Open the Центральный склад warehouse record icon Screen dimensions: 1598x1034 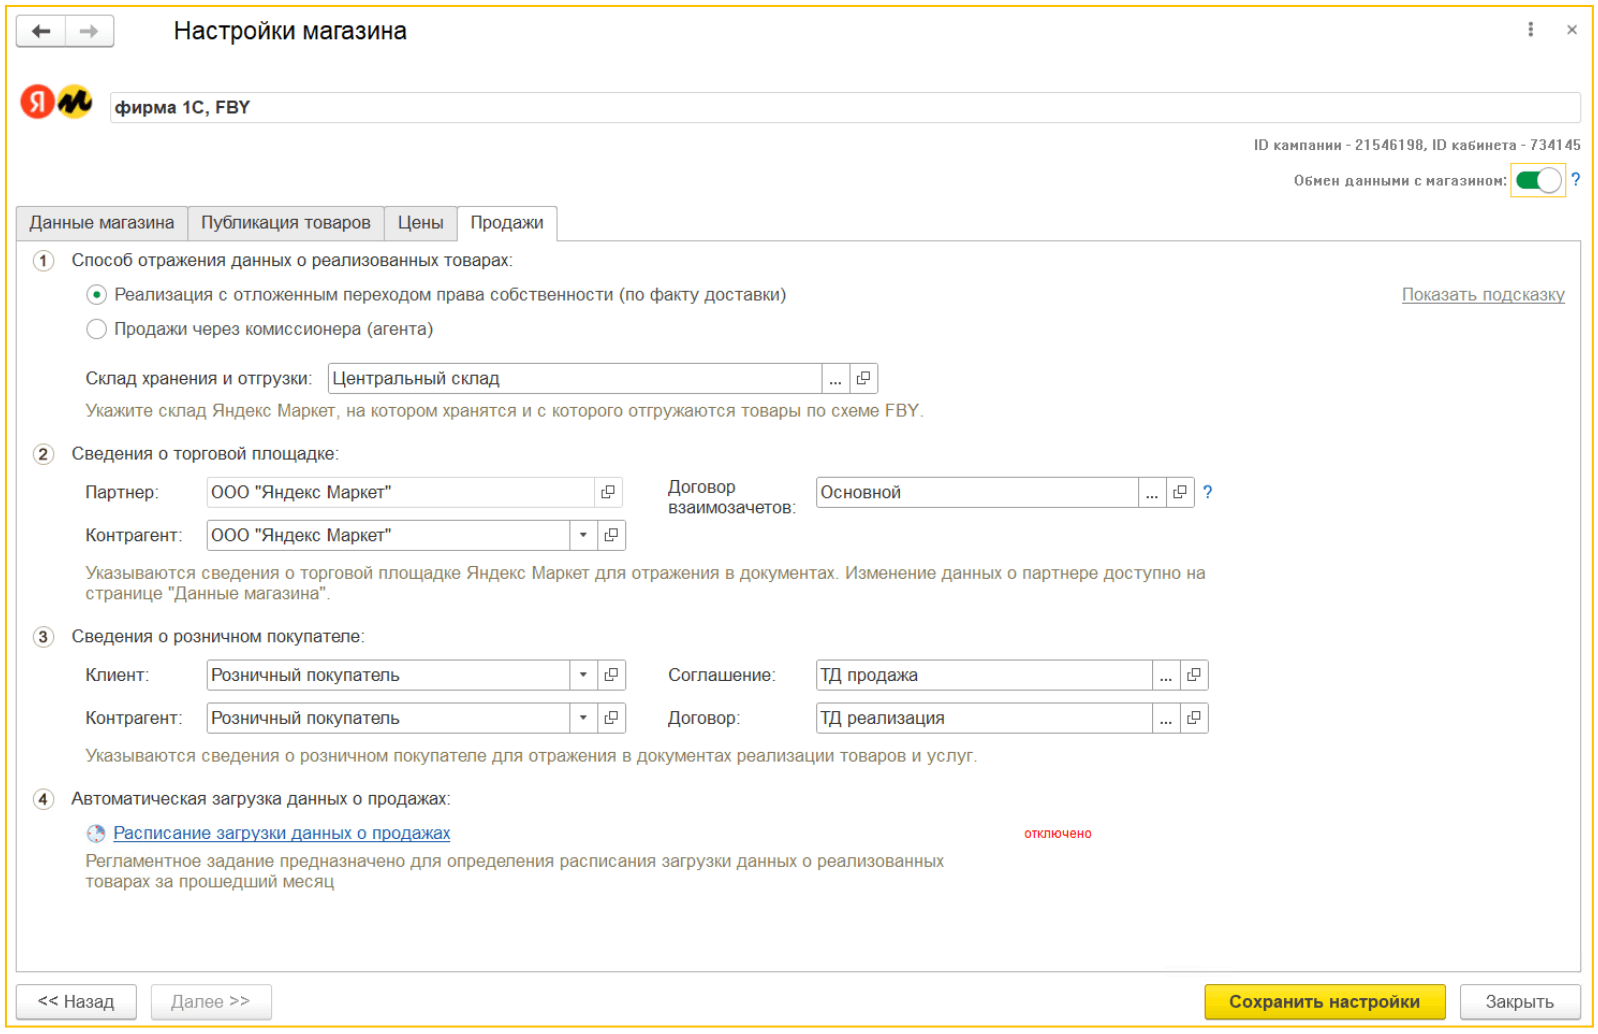[x=863, y=378]
